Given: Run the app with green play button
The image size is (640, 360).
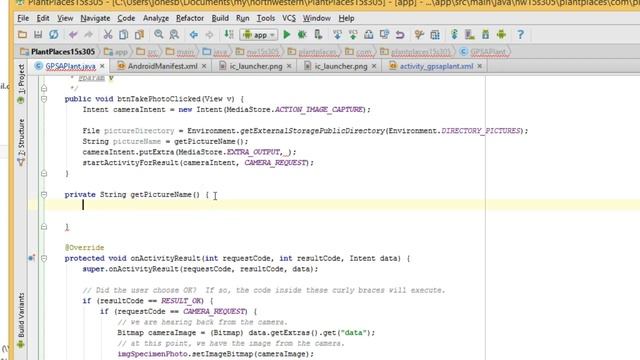Looking at the screenshot, I should (287, 35).
